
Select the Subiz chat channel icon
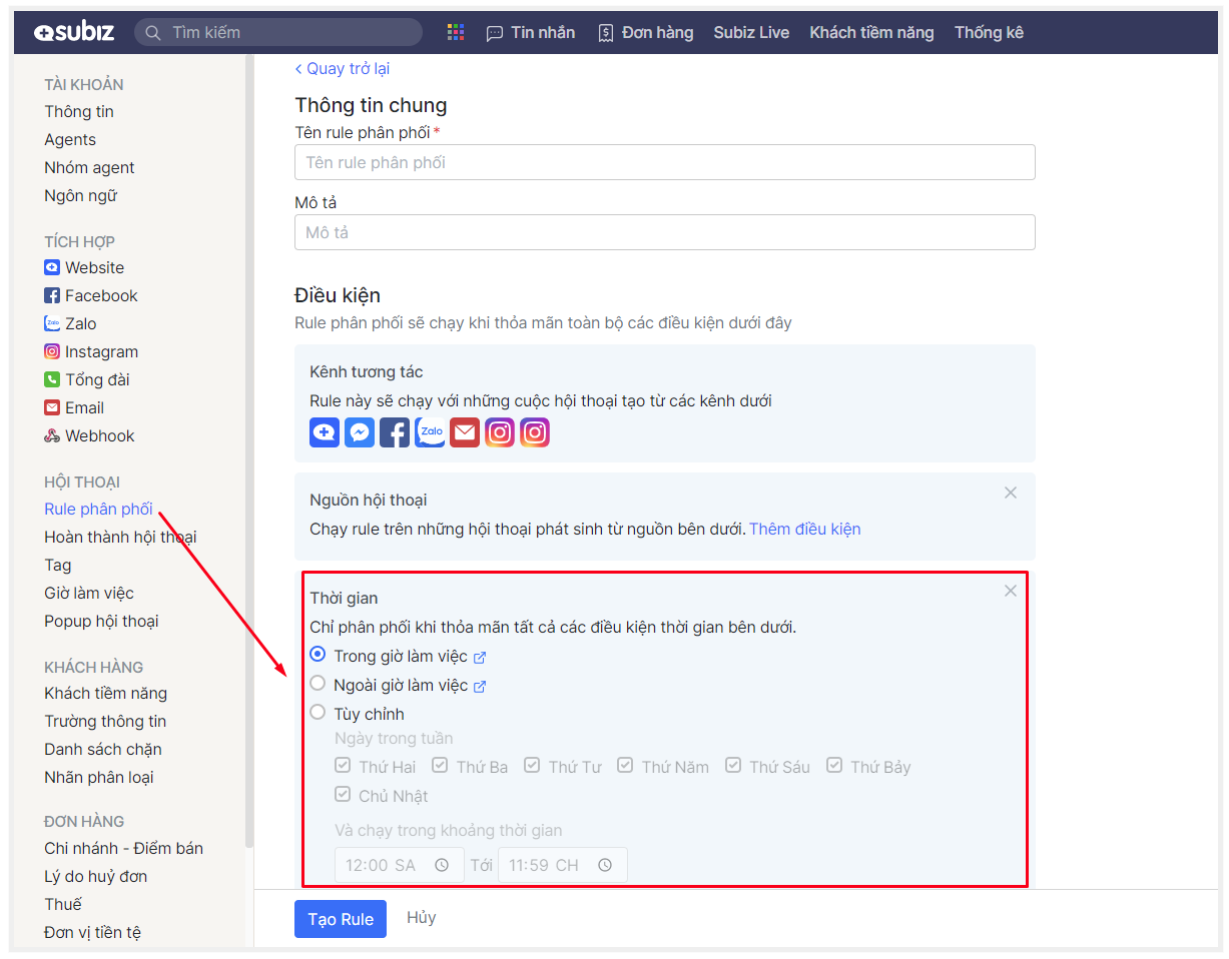(x=324, y=432)
